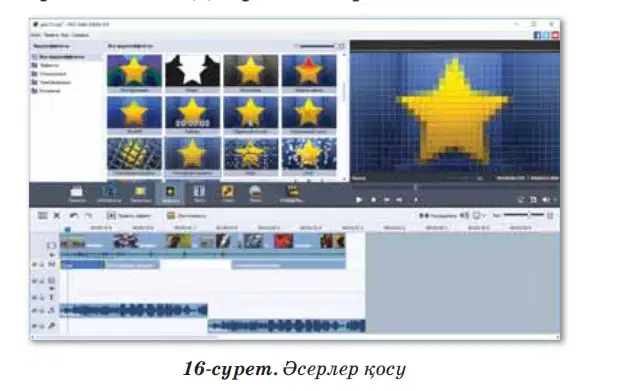This screenshot has height=391, width=628.
Task: Open the Projects section in the dark toolbar
Action: [x=76, y=193]
